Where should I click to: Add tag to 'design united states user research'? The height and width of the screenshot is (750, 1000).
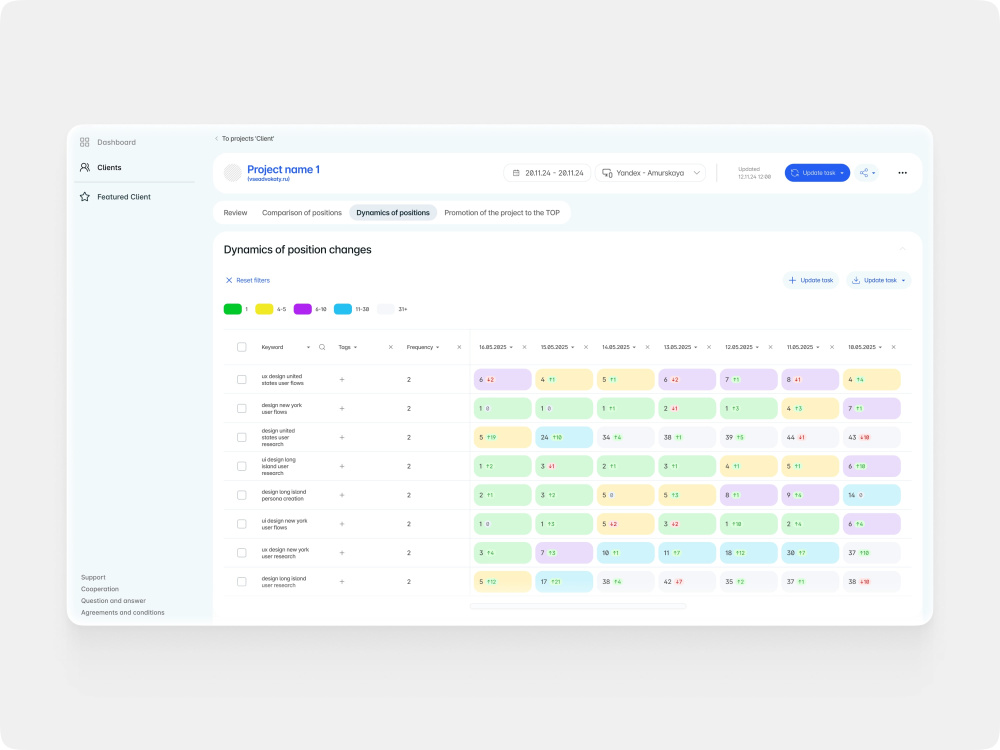pos(342,438)
